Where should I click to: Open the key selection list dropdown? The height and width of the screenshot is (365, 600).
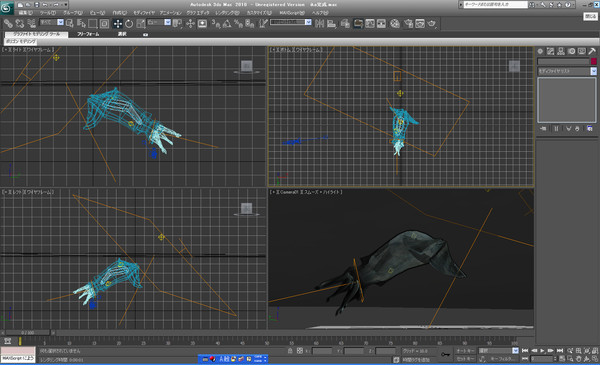click(498, 350)
